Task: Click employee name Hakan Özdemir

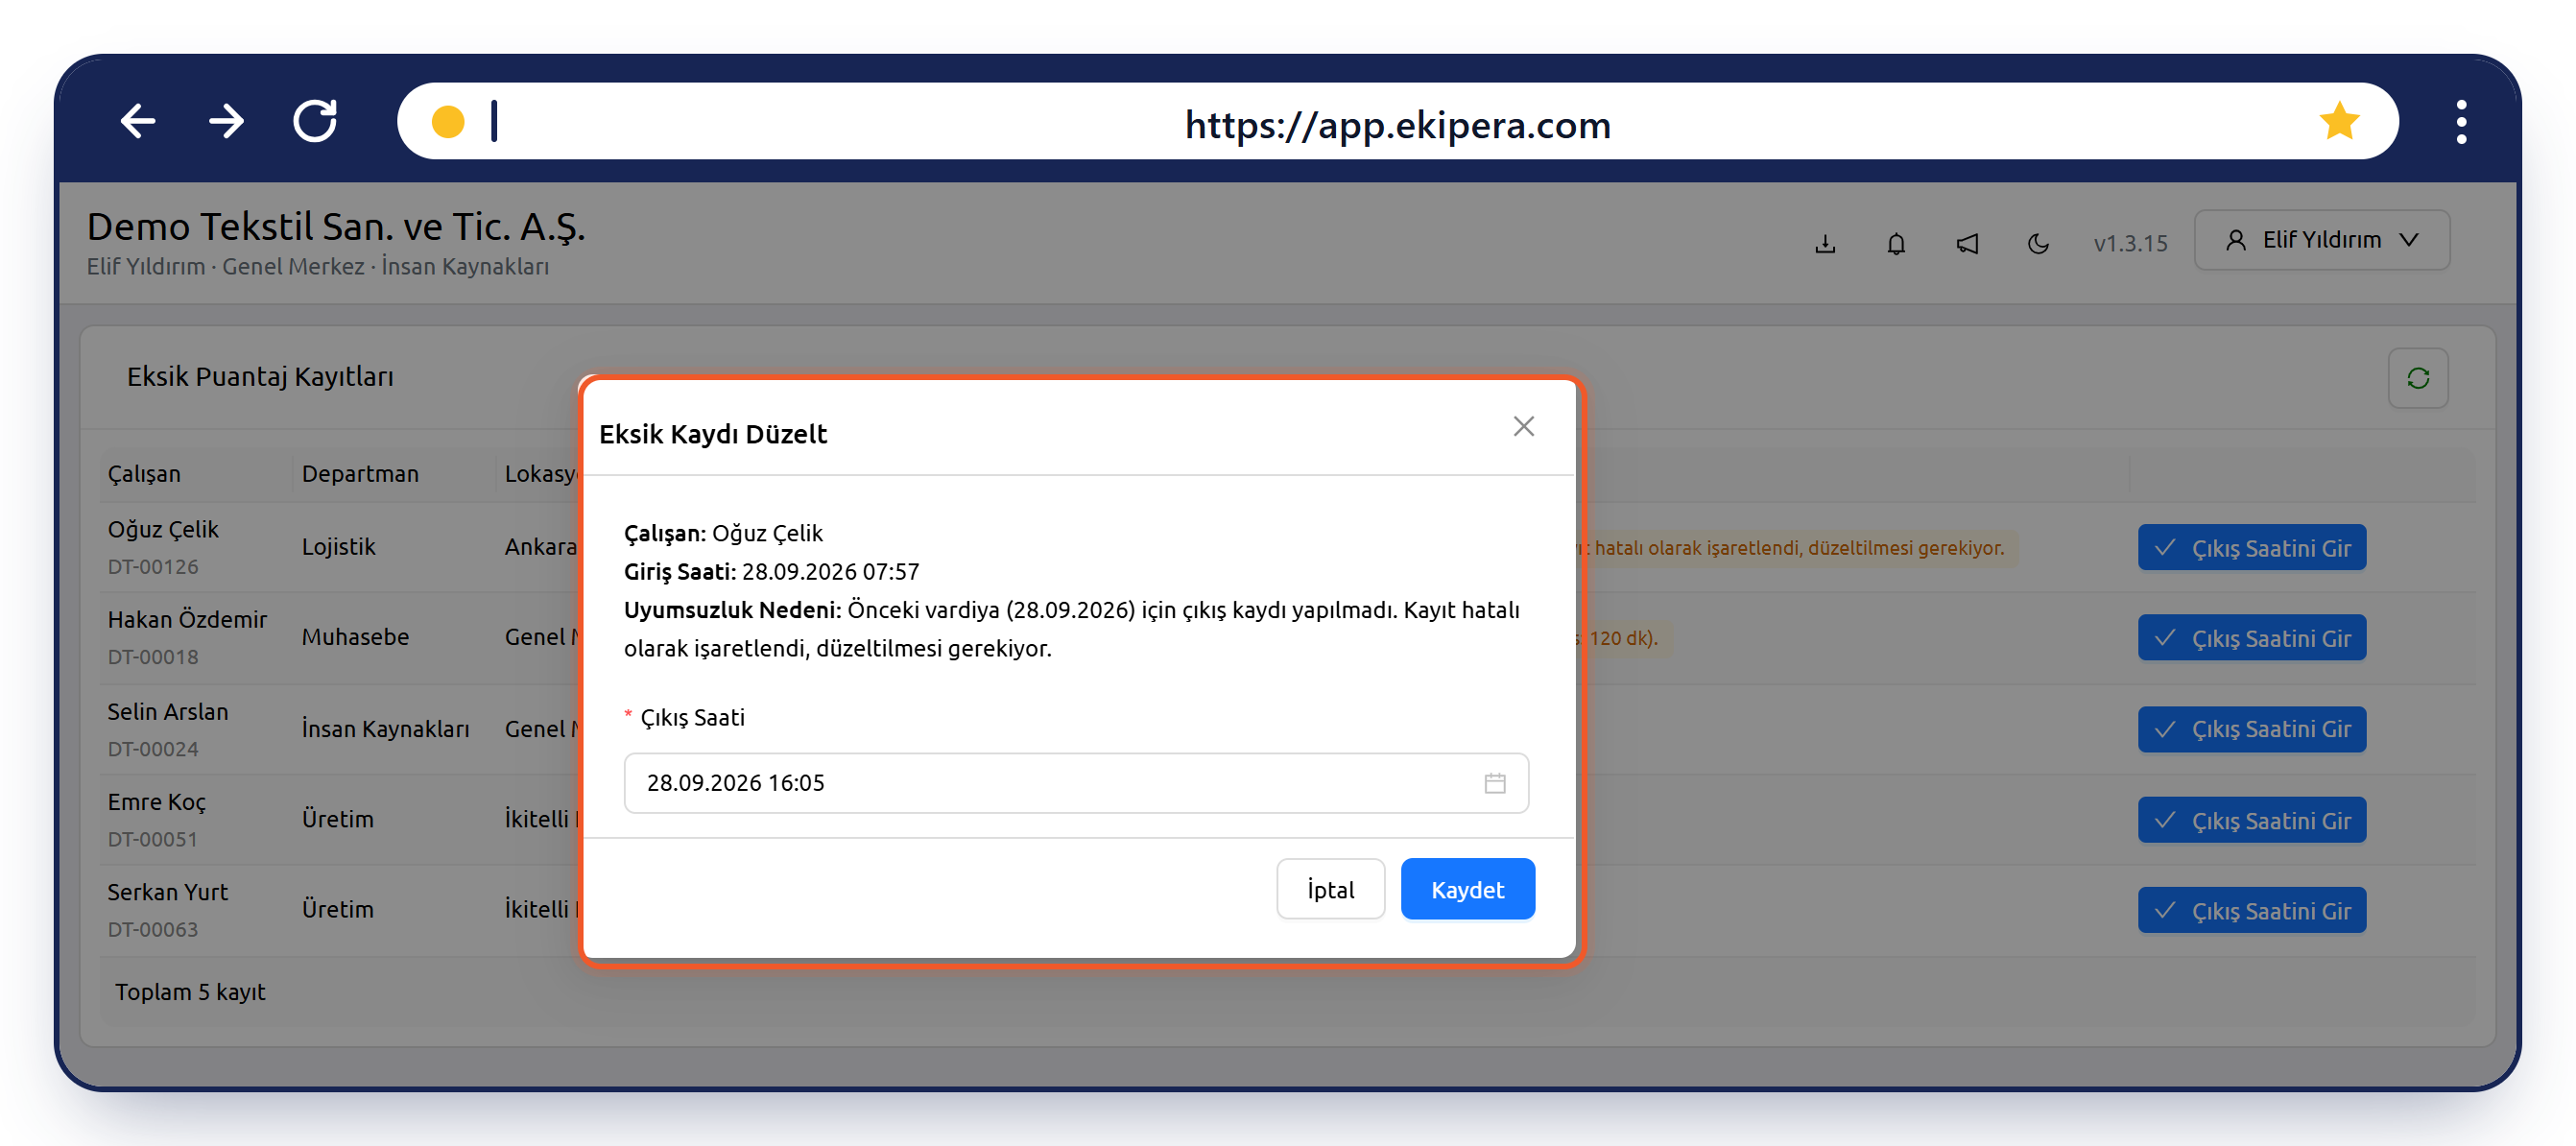Action: [x=187, y=620]
